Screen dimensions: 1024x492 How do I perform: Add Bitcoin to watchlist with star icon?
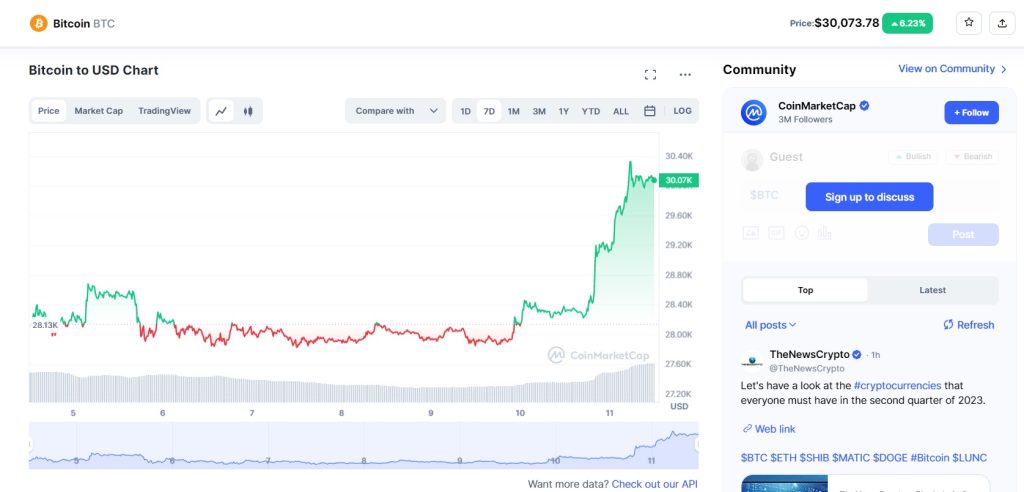coord(968,23)
